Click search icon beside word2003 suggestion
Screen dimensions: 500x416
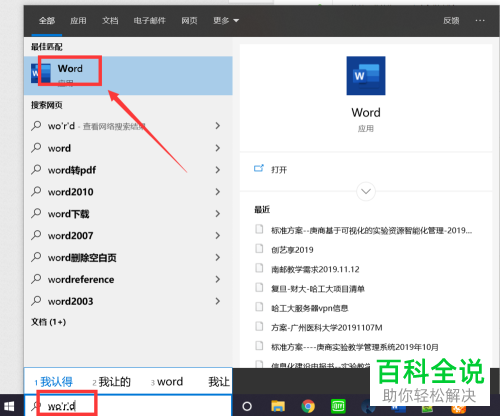(x=36, y=301)
